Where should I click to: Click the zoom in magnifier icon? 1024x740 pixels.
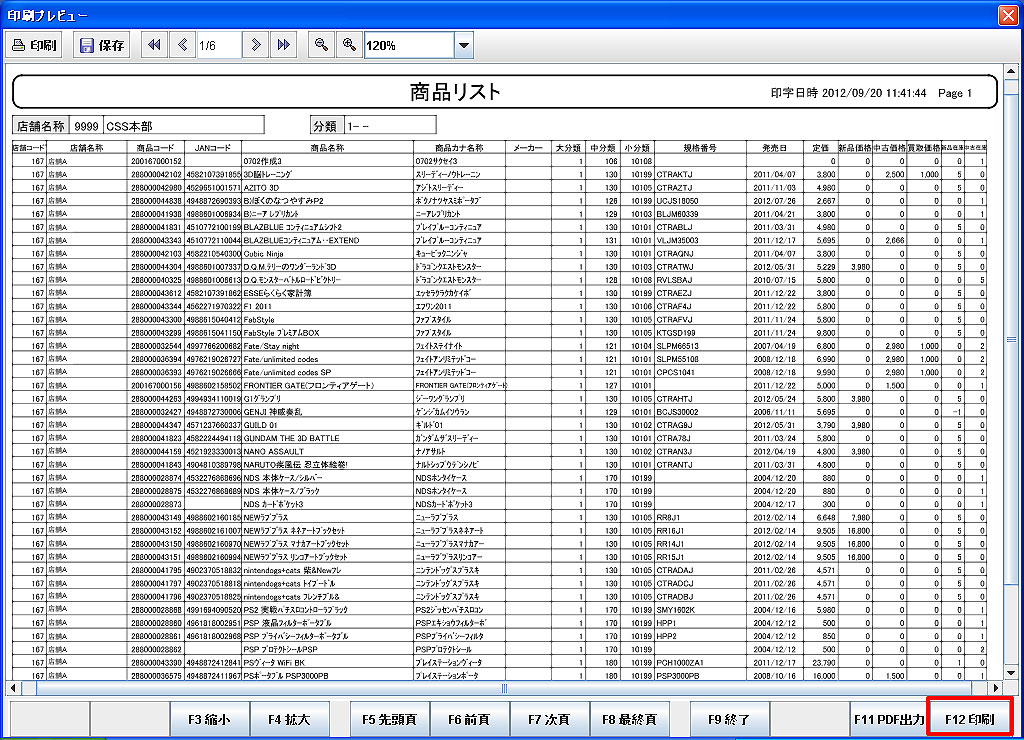click(349, 45)
